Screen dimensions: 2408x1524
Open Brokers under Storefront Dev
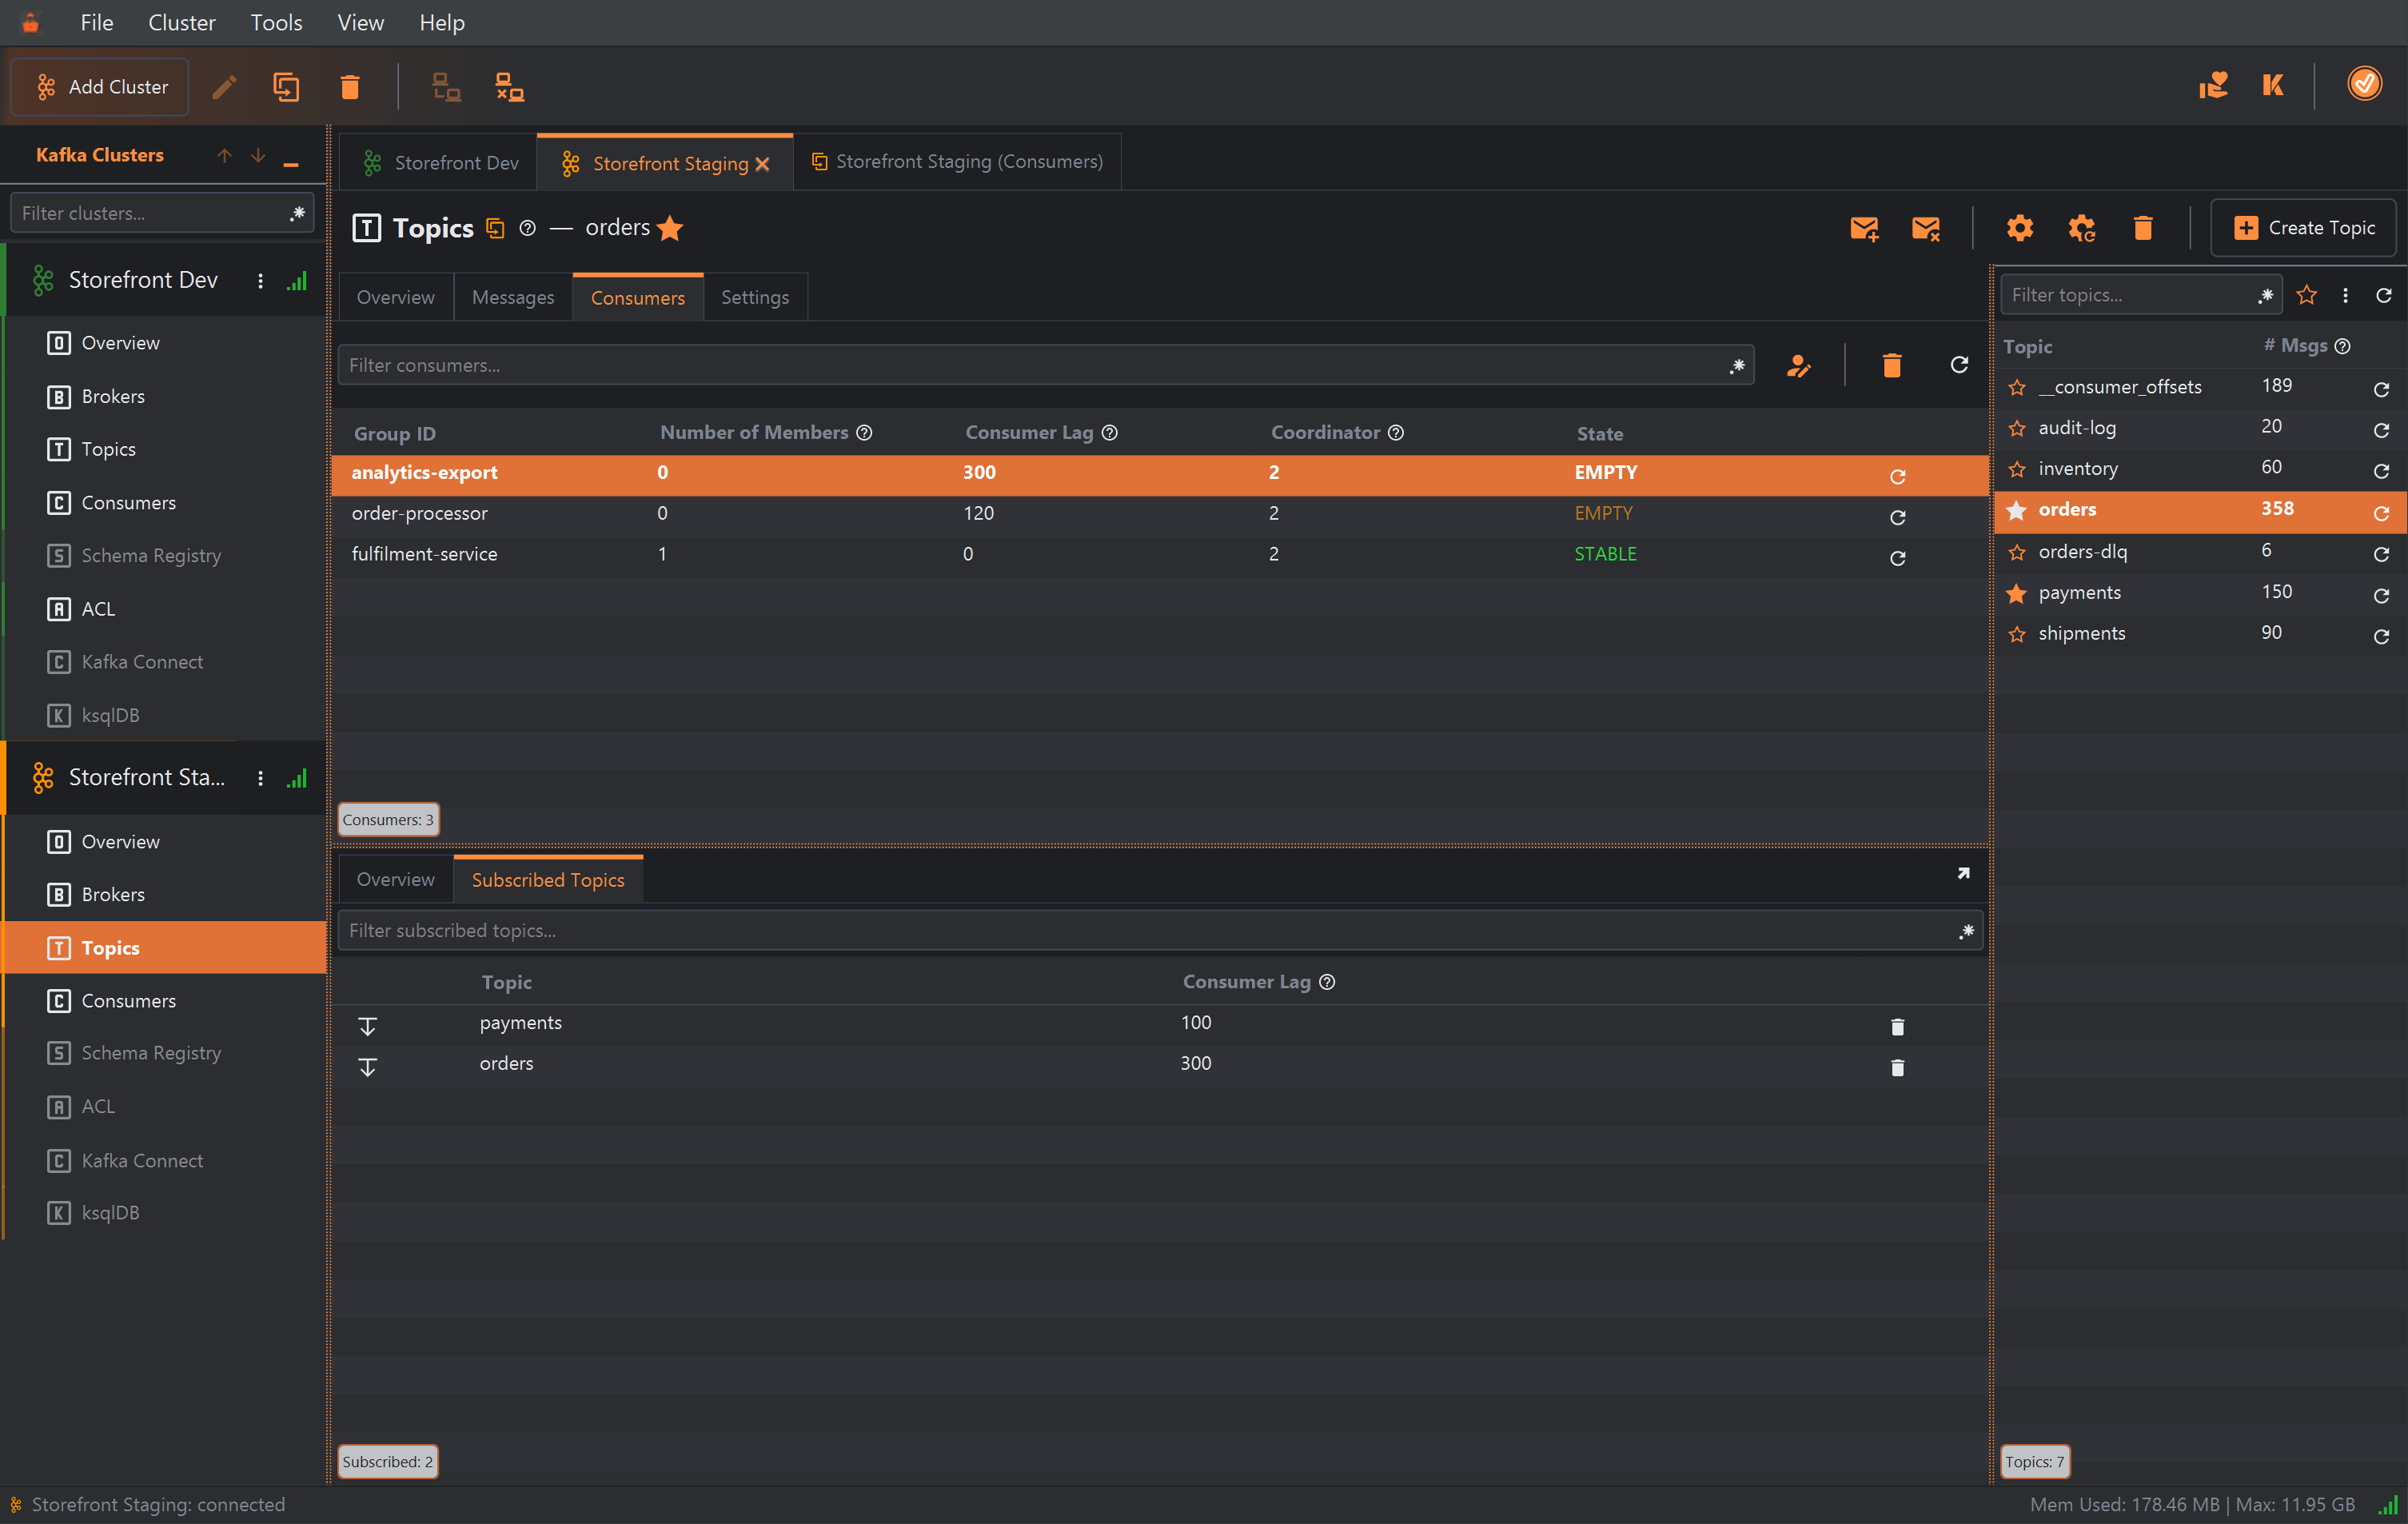[113, 396]
